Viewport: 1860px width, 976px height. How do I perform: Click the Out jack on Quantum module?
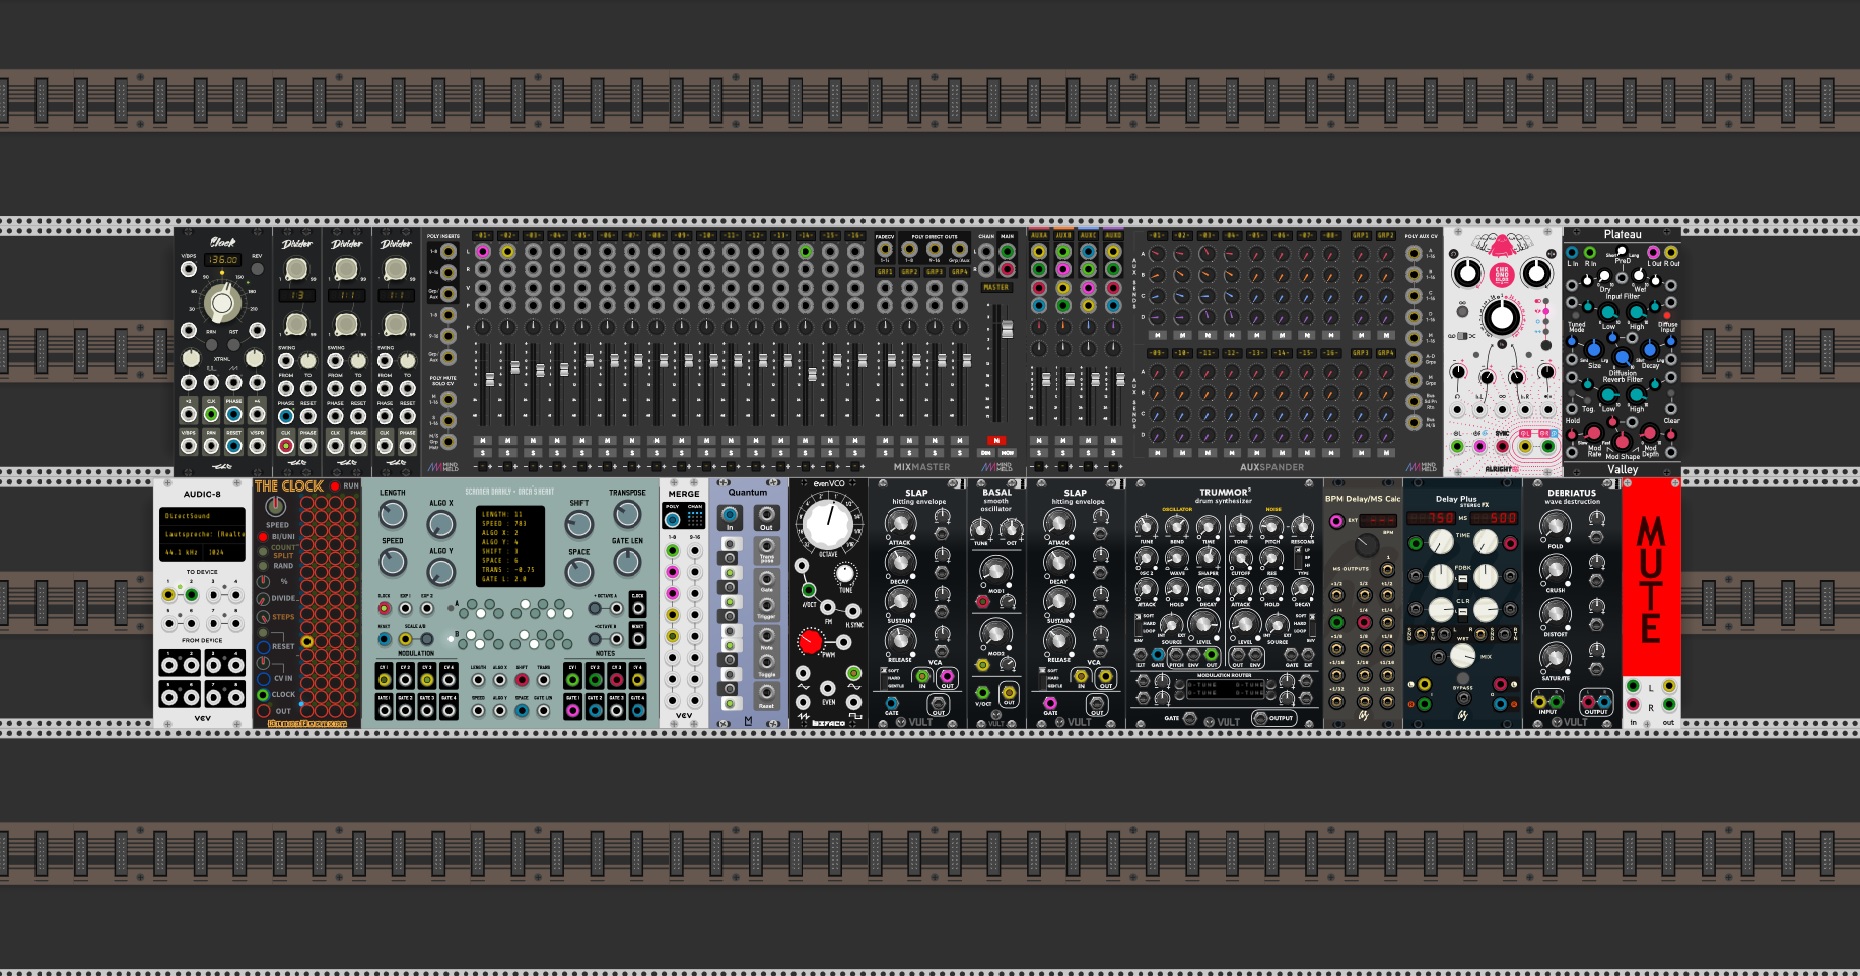[766, 515]
